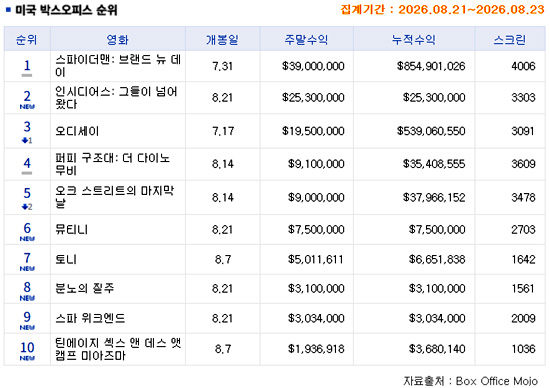
Task: Click the 스크린 column header
Action: pos(510,40)
